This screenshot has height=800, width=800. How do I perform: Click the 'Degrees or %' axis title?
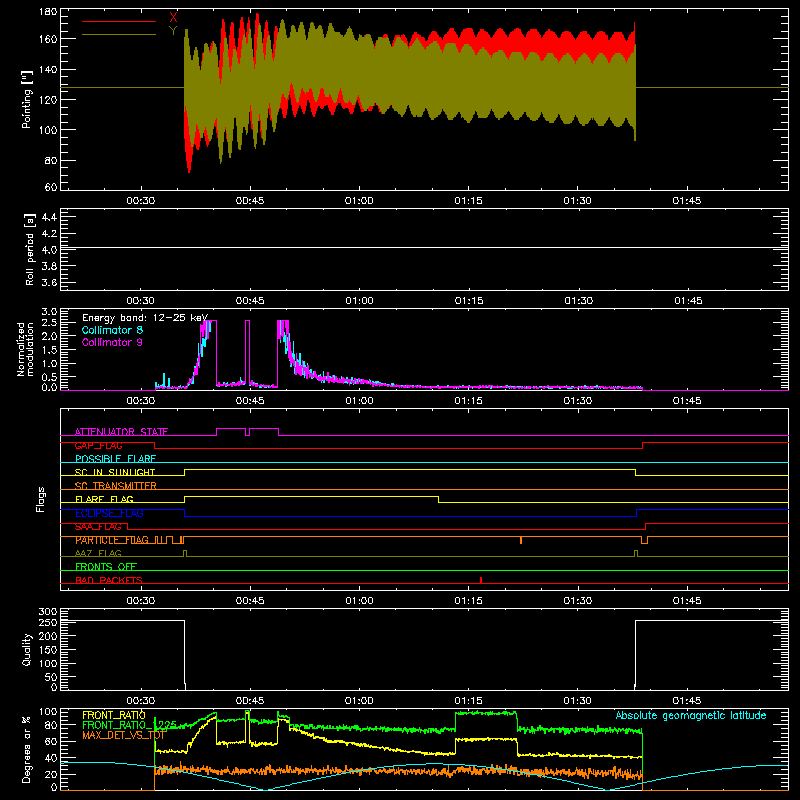coord(27,750)
